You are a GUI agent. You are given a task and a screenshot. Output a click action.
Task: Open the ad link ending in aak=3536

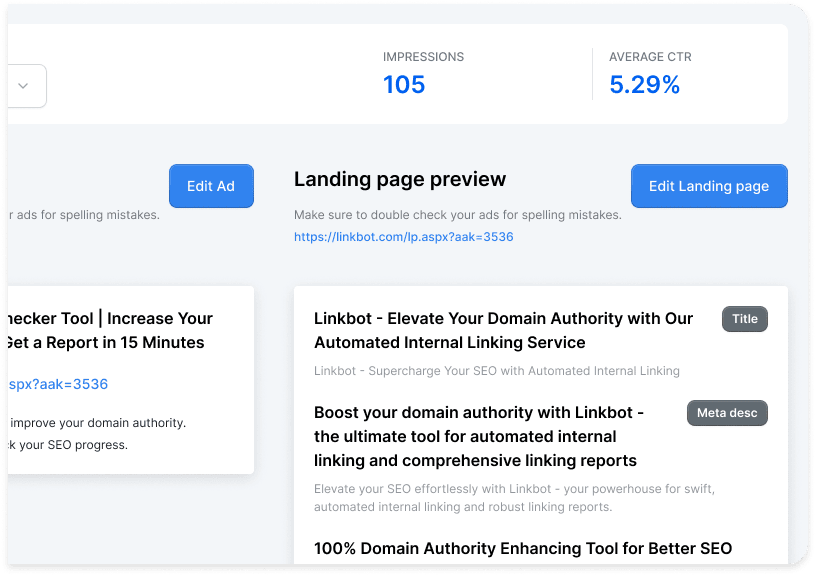(58, 384)
